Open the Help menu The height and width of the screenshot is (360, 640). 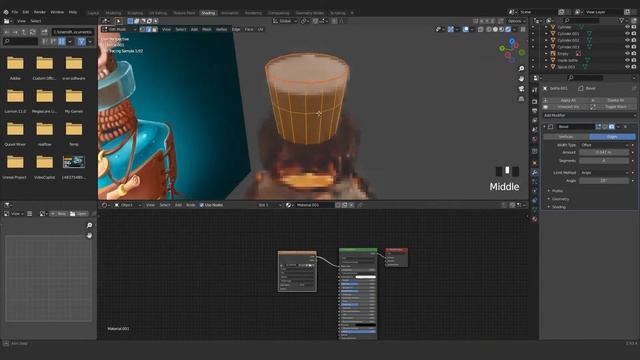[73, 12]
